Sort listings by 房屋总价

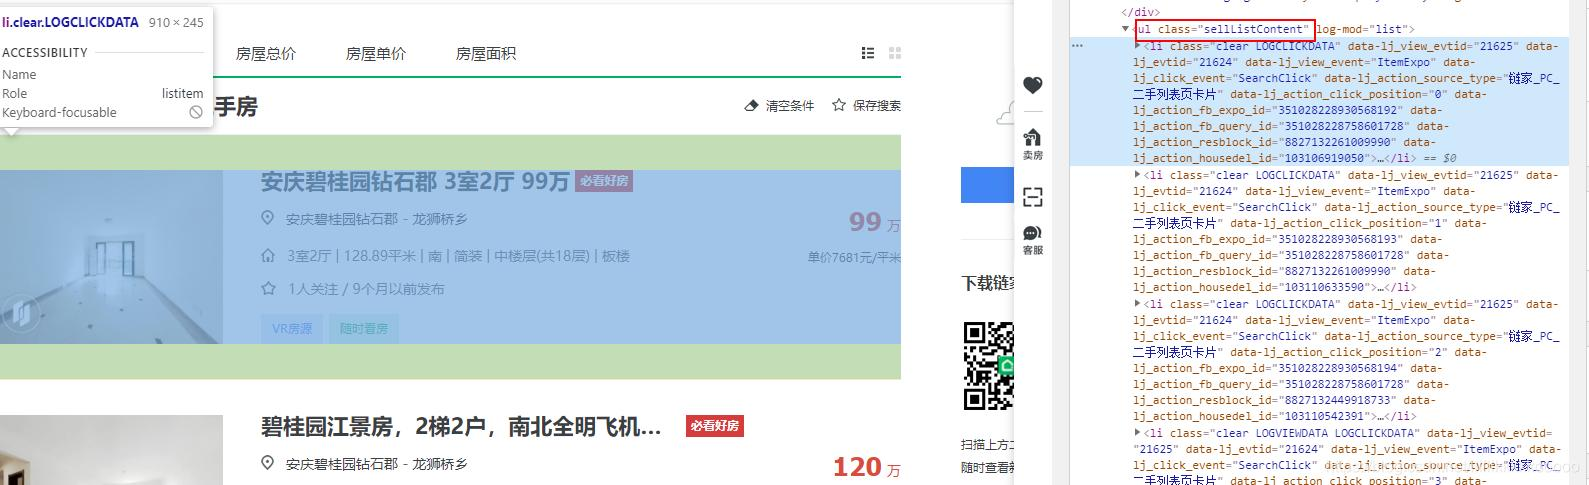[x=266, y=54]
